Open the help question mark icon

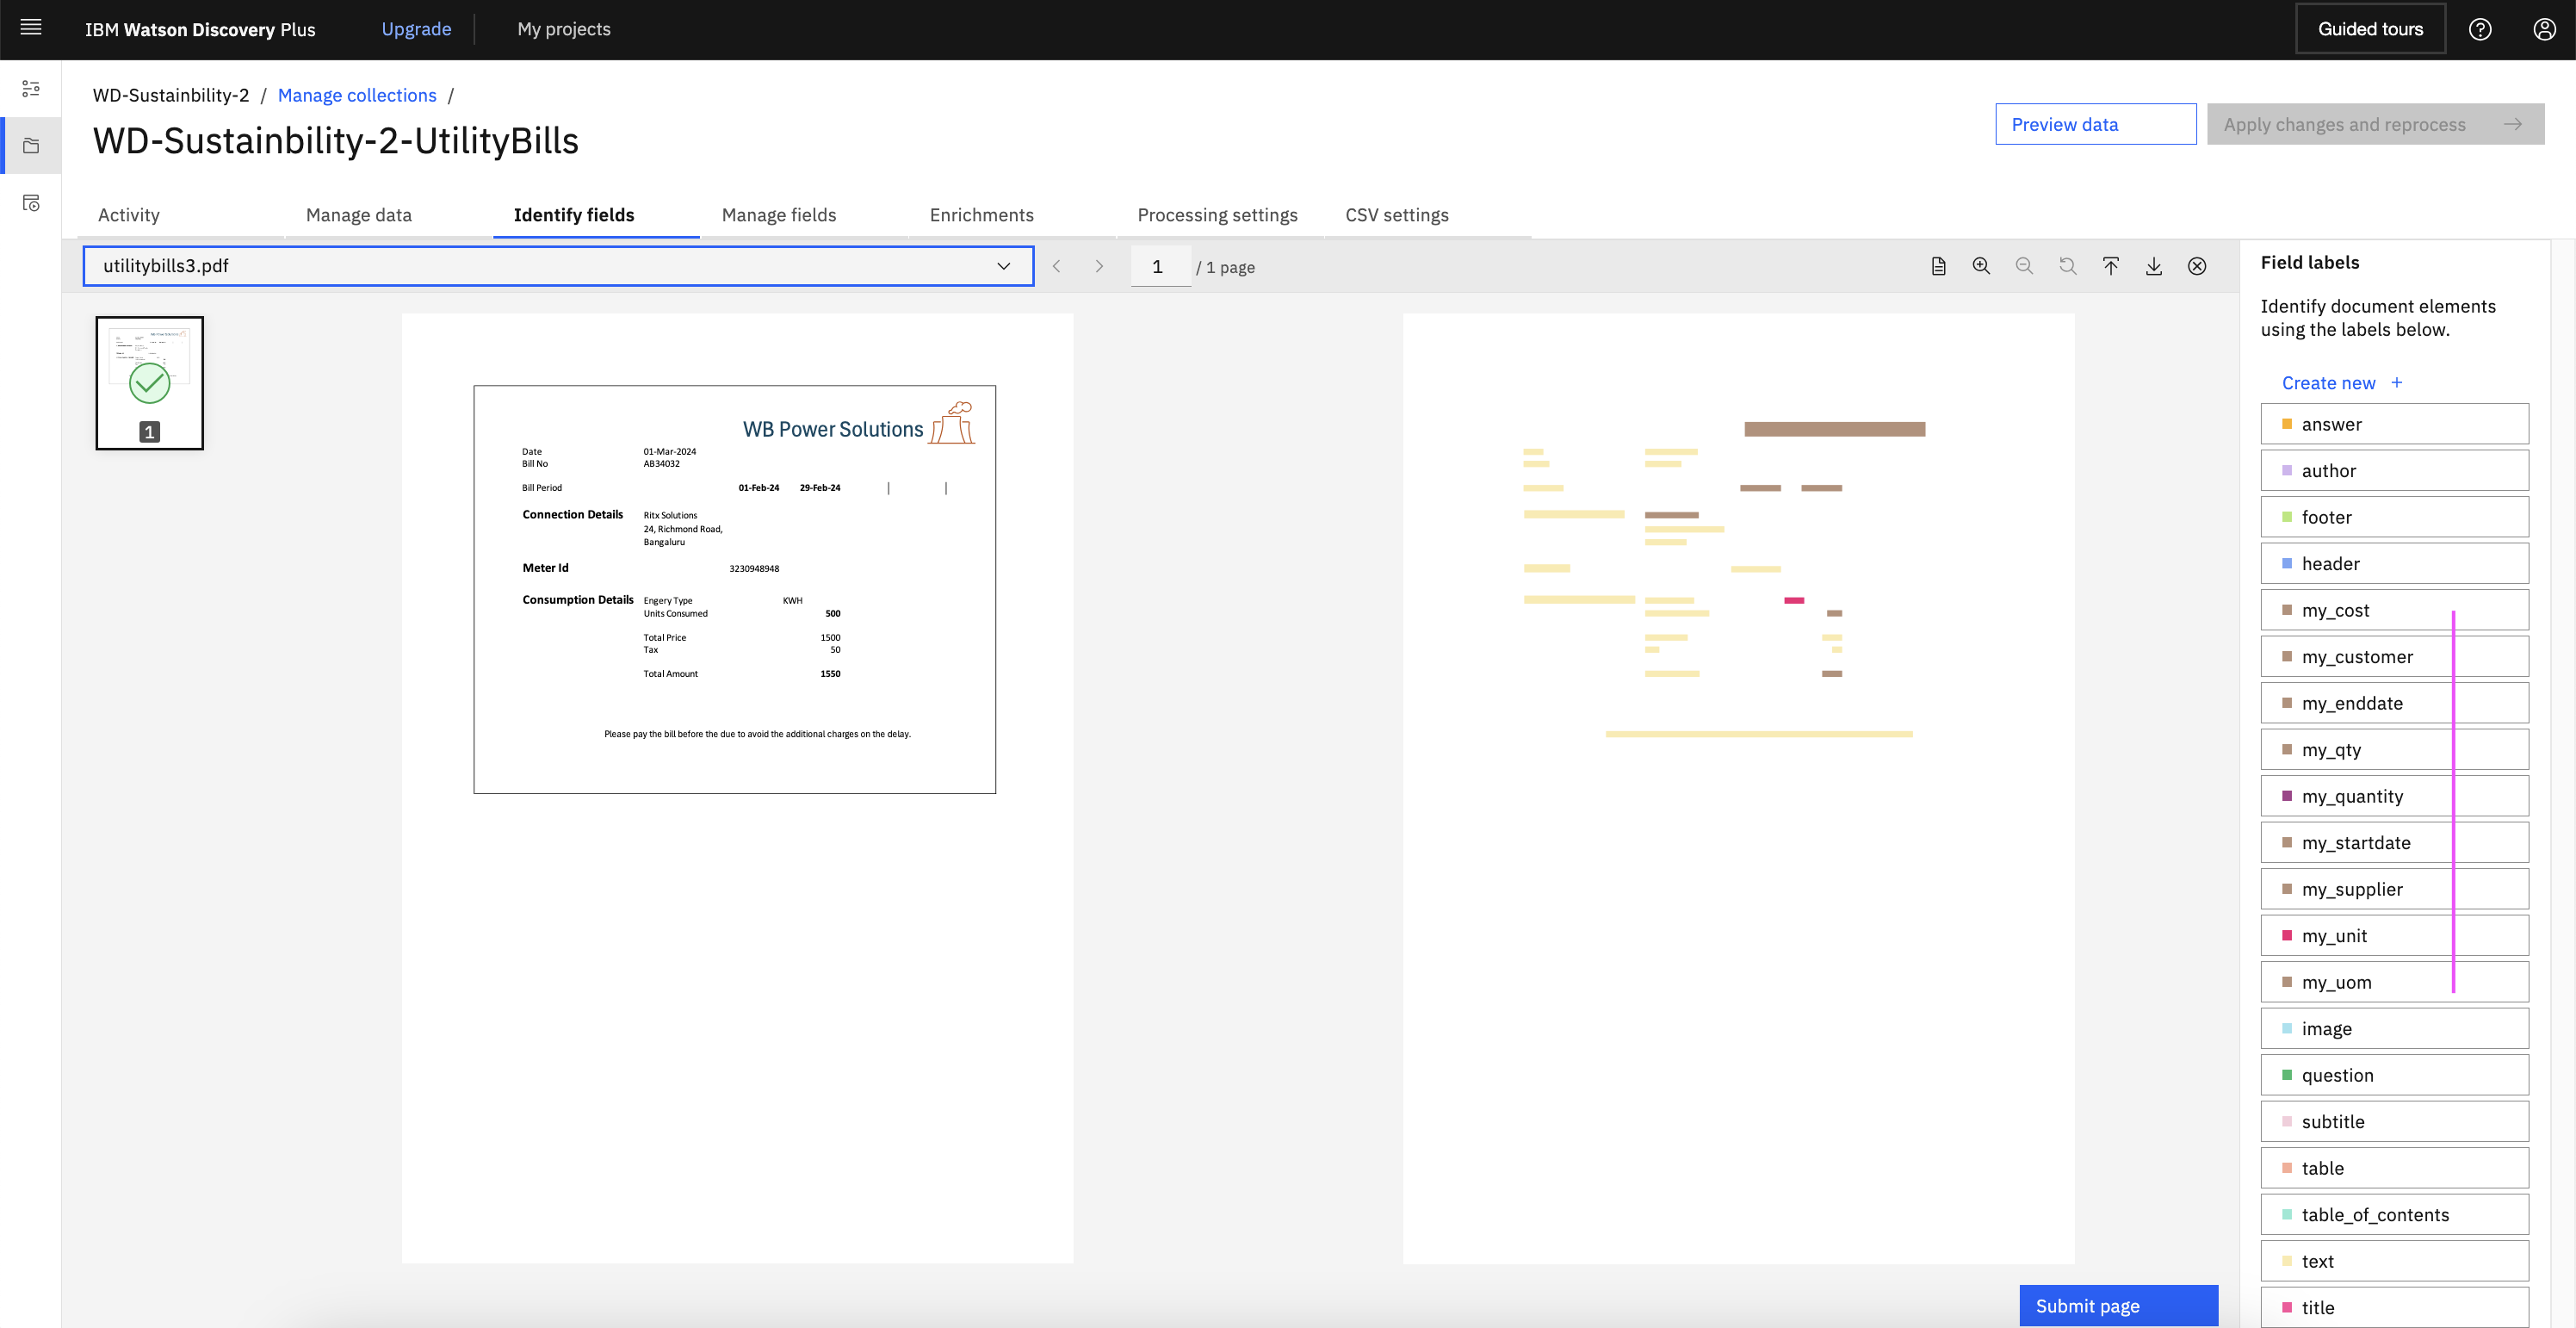click(x=2480, y=29)
